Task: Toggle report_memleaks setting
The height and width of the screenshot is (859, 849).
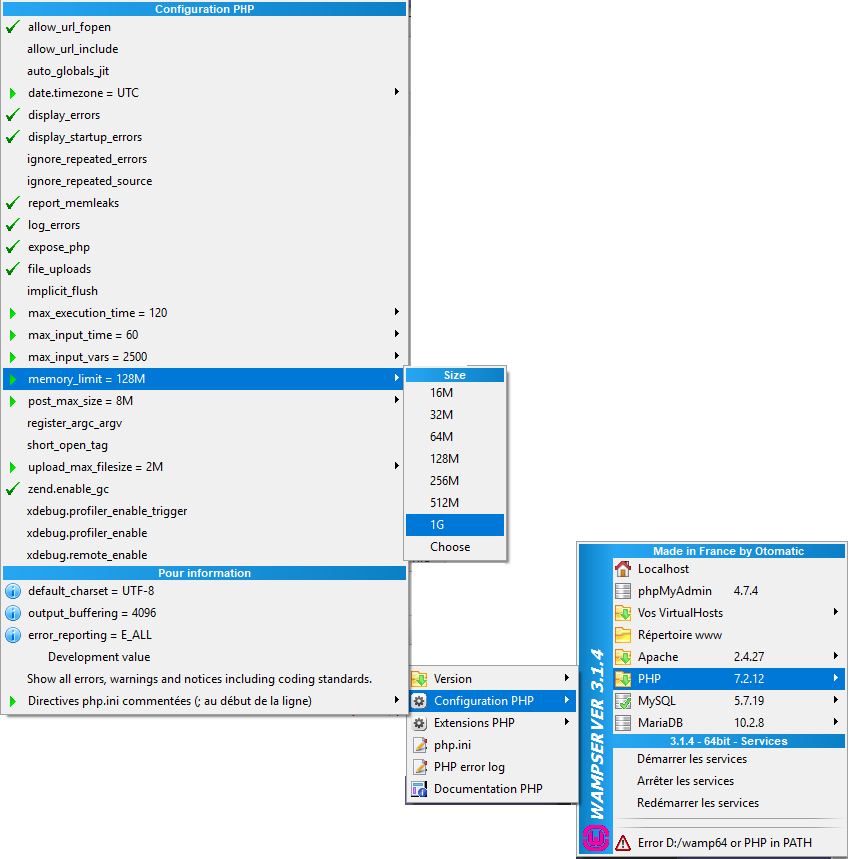Action: [x=204, y=203]
